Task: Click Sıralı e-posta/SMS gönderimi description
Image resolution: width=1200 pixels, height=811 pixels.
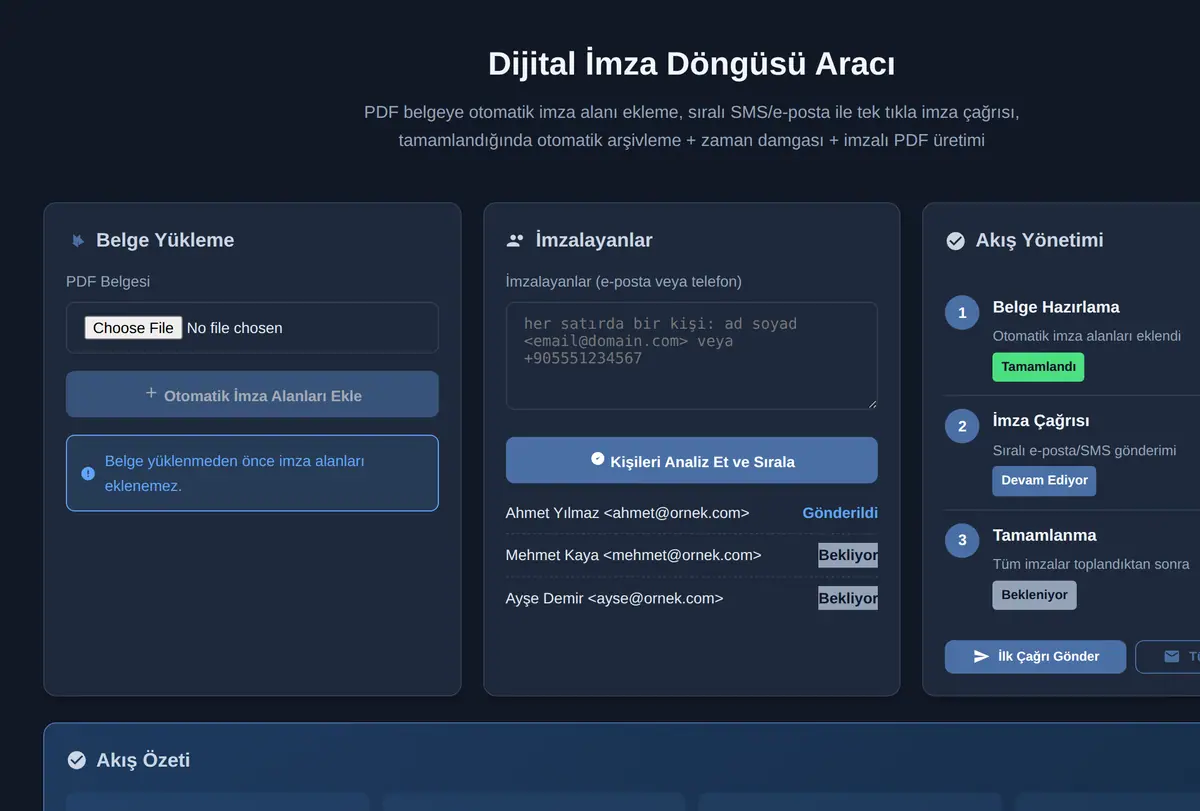Action: 1084,450
